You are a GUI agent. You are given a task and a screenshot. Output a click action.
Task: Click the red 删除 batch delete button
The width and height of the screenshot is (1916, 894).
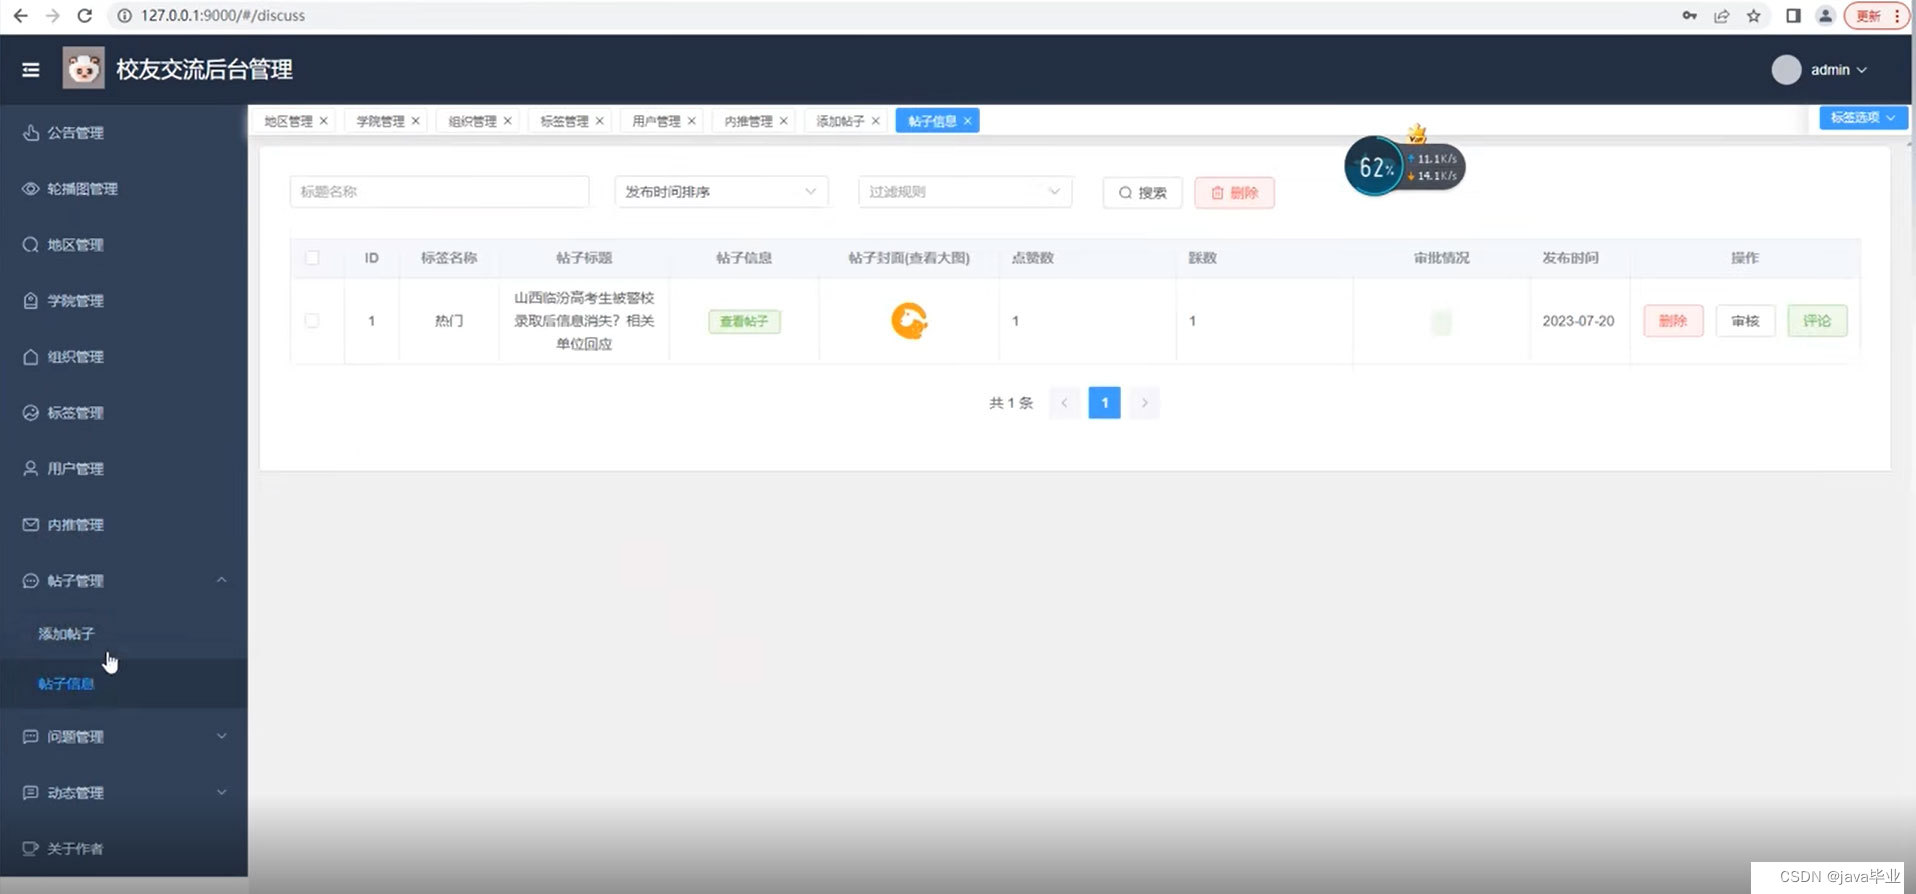point(1234,193)
